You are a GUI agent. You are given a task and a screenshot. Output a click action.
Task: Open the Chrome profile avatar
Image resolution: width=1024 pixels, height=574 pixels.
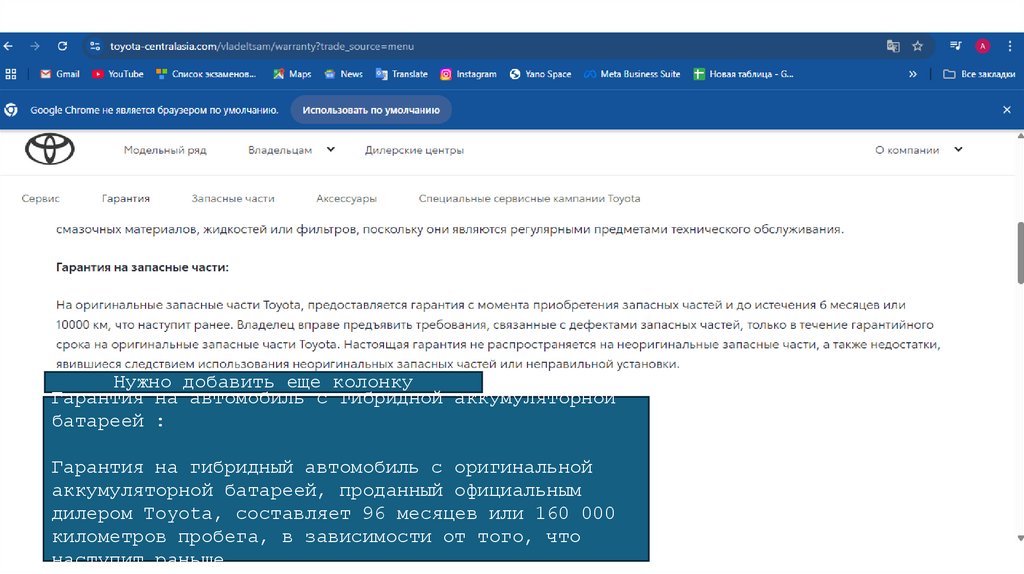[x=982, y=46]
